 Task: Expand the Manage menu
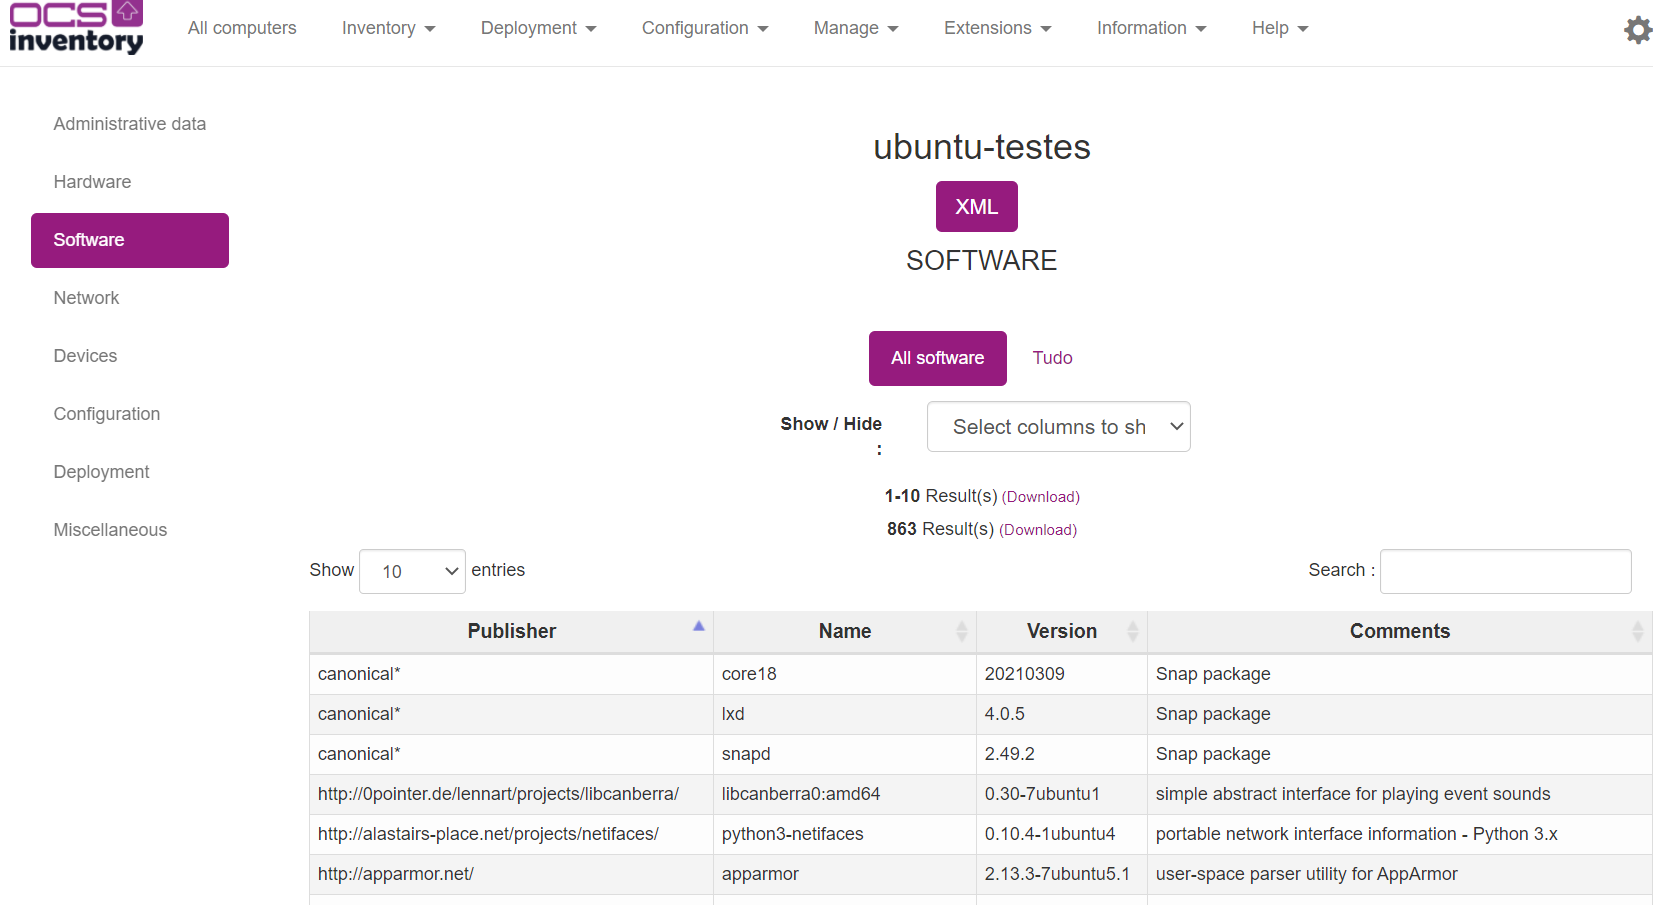[856, 28]
